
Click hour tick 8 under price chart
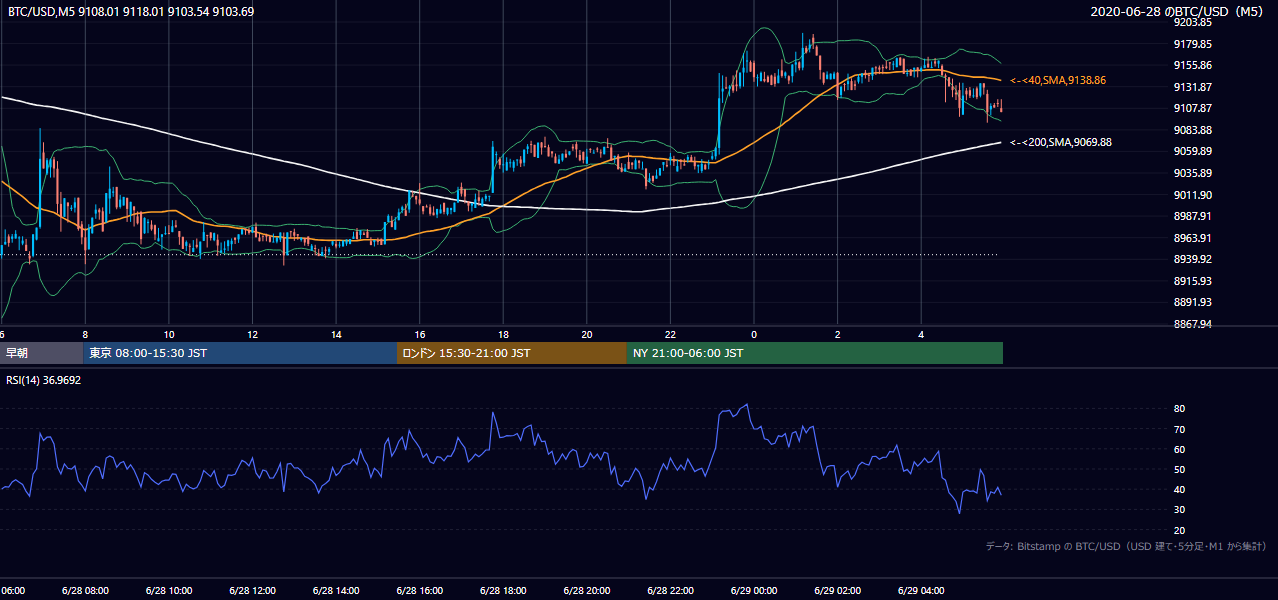pyautogui.click(x=85, y=334)
